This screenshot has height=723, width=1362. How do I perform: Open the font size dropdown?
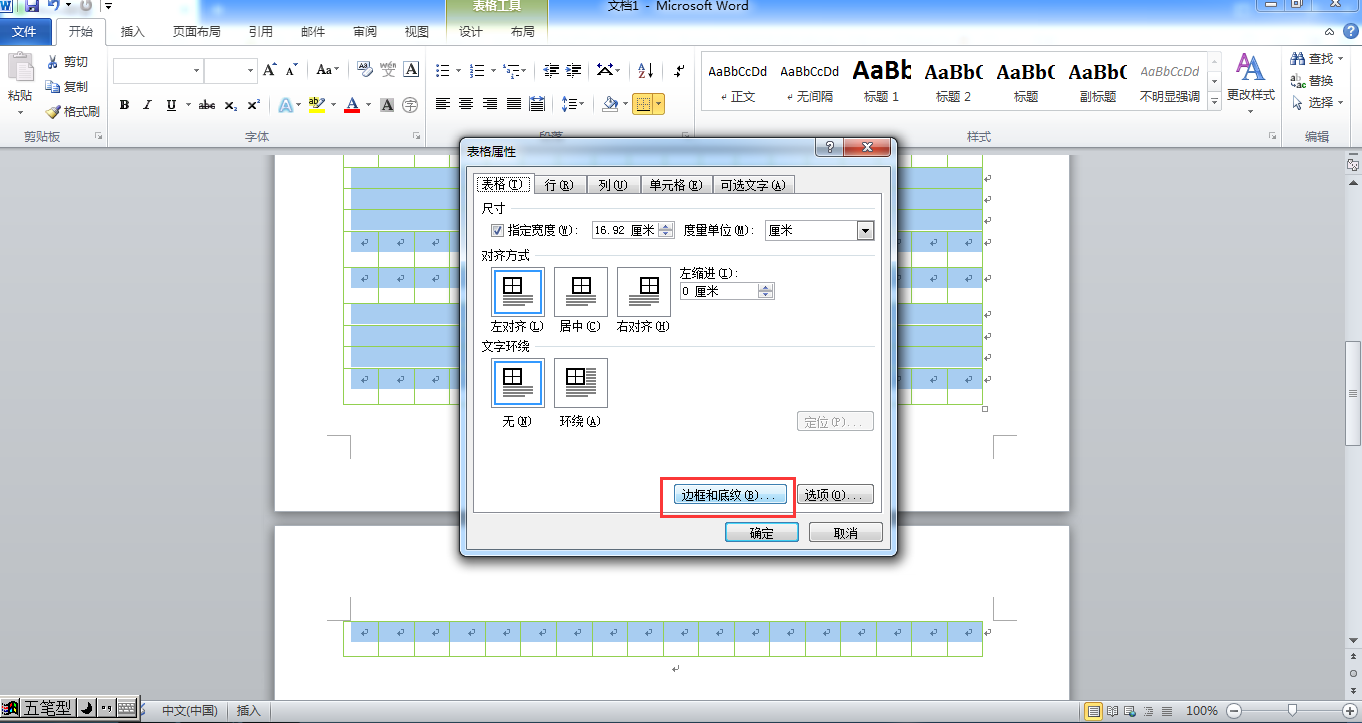250,70
